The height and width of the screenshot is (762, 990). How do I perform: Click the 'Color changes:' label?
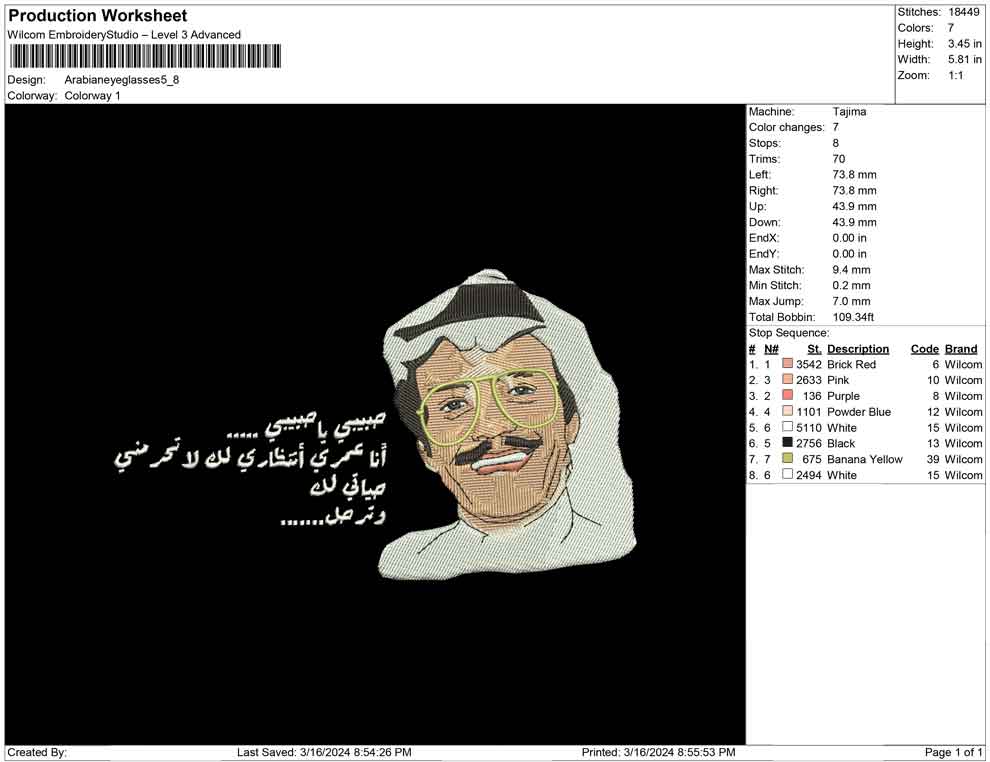[x=786, y=128]
